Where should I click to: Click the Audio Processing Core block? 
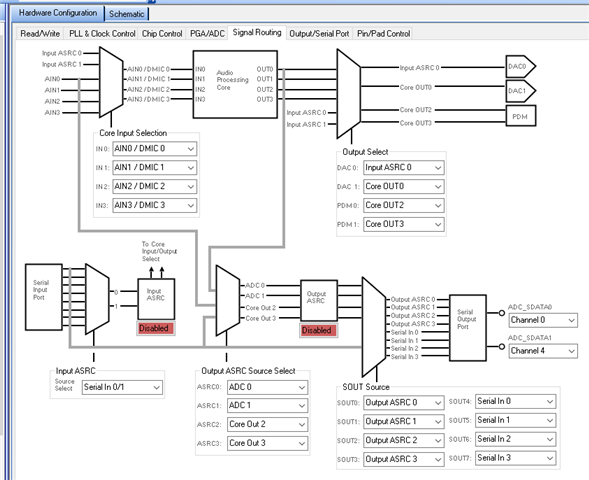[235, 85]
